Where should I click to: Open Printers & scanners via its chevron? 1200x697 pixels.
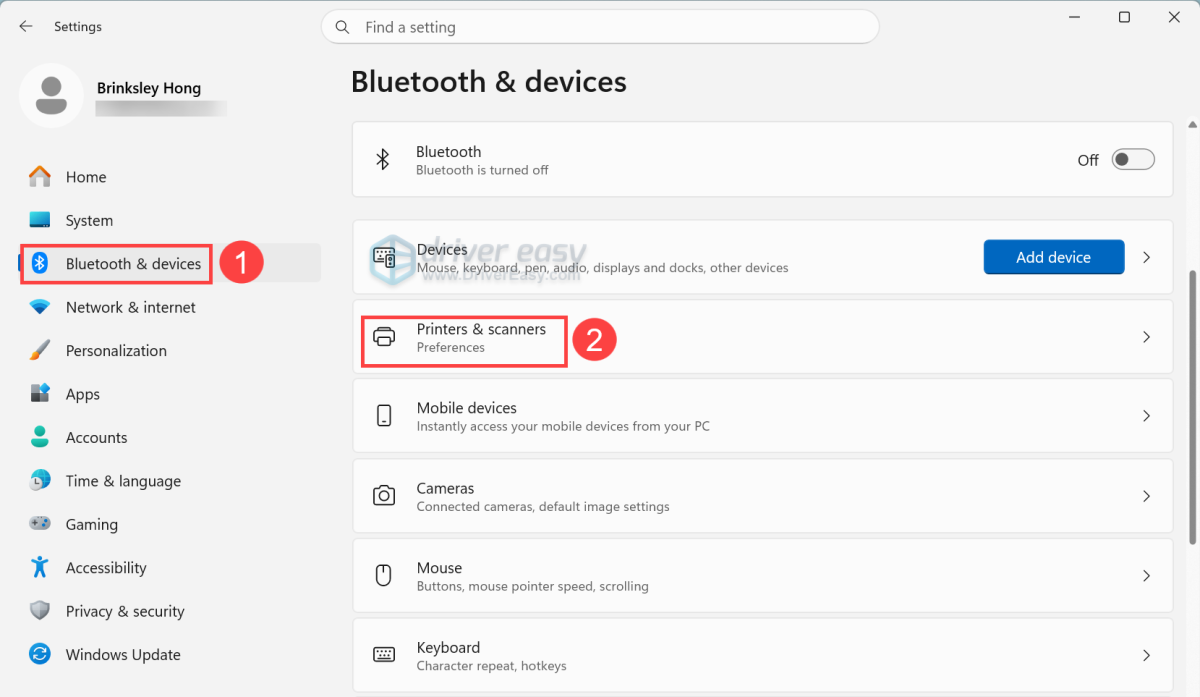(x=1147, y=337)
